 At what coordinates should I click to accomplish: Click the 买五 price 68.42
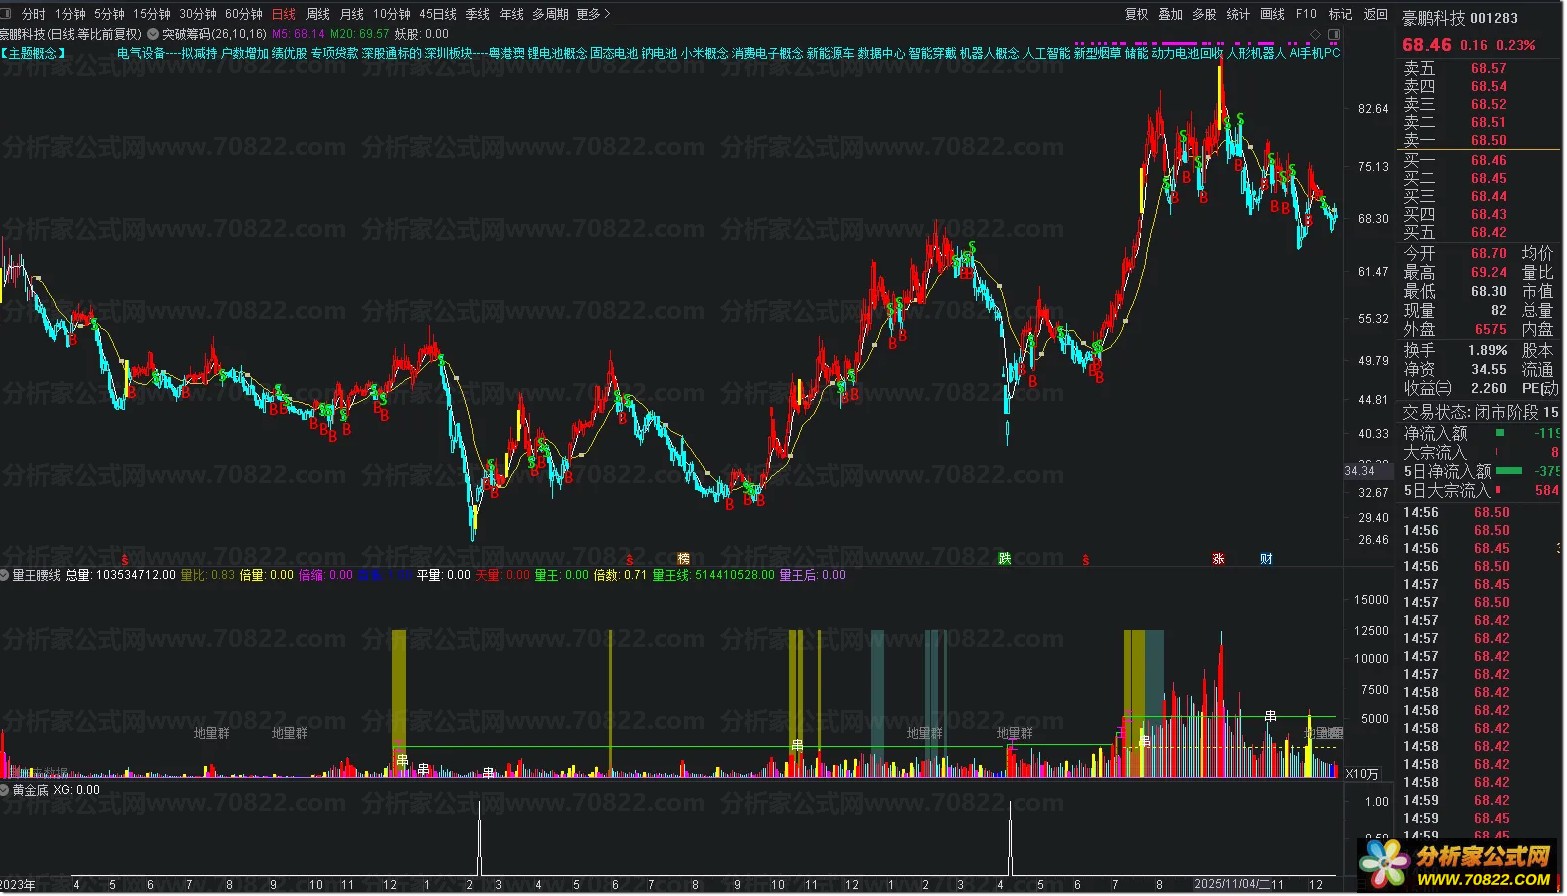1488,232
